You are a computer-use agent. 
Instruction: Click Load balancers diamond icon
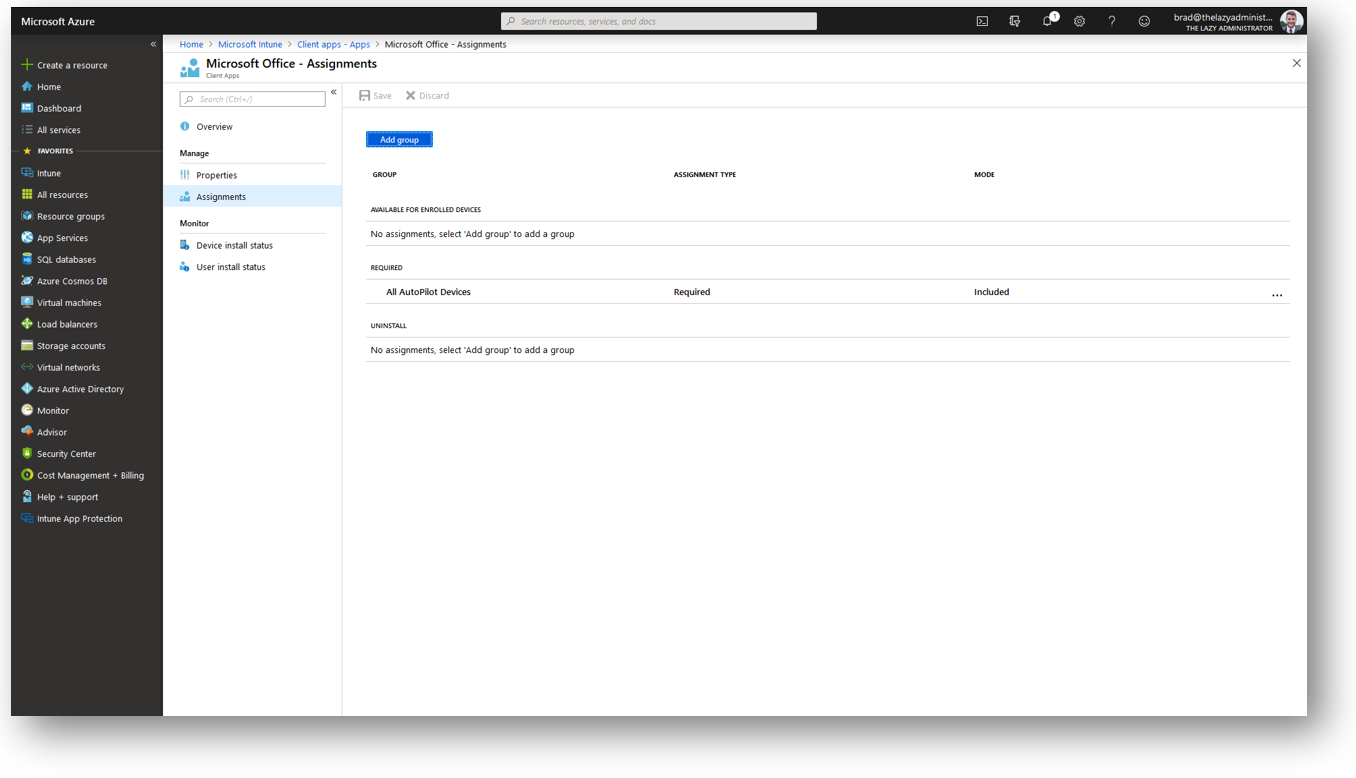click(x=27, y=324)
